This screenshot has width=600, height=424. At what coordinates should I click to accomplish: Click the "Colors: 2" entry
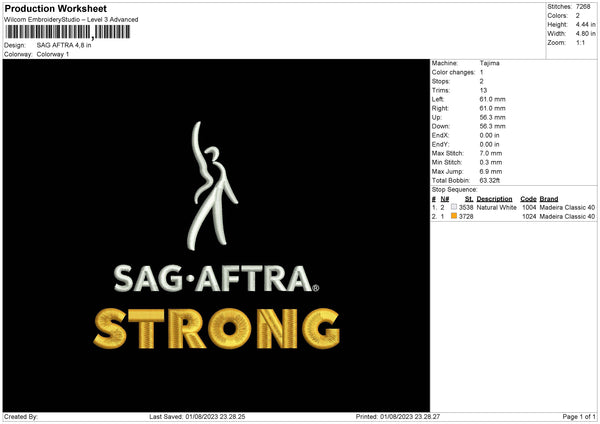563,16
